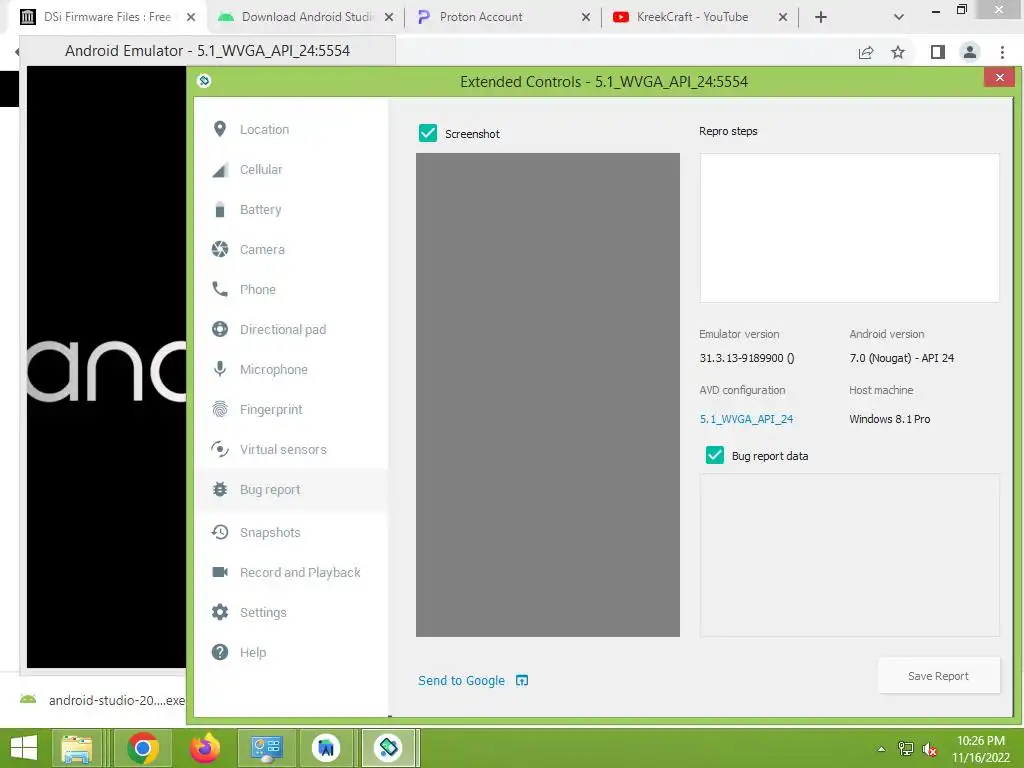Click the Virtual sensors icon

click(220, 449)
